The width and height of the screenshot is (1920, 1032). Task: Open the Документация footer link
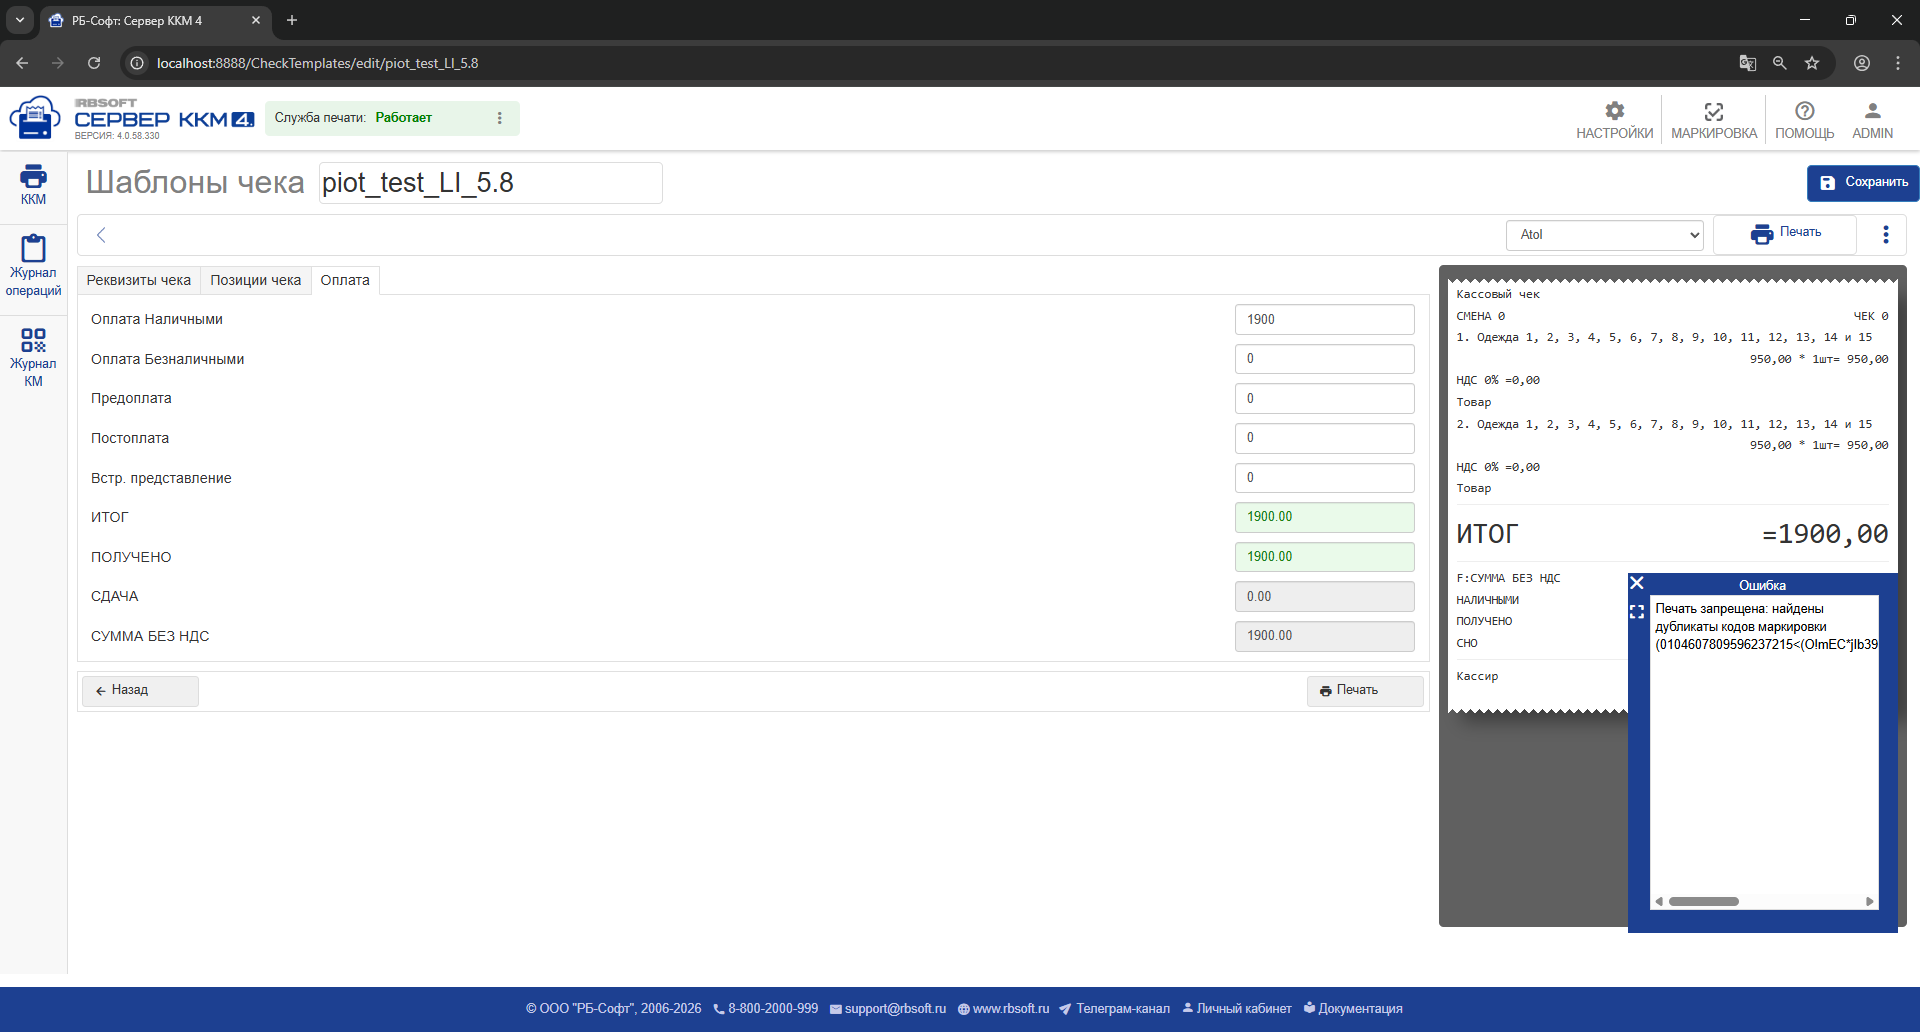tap(1353, 1009)
